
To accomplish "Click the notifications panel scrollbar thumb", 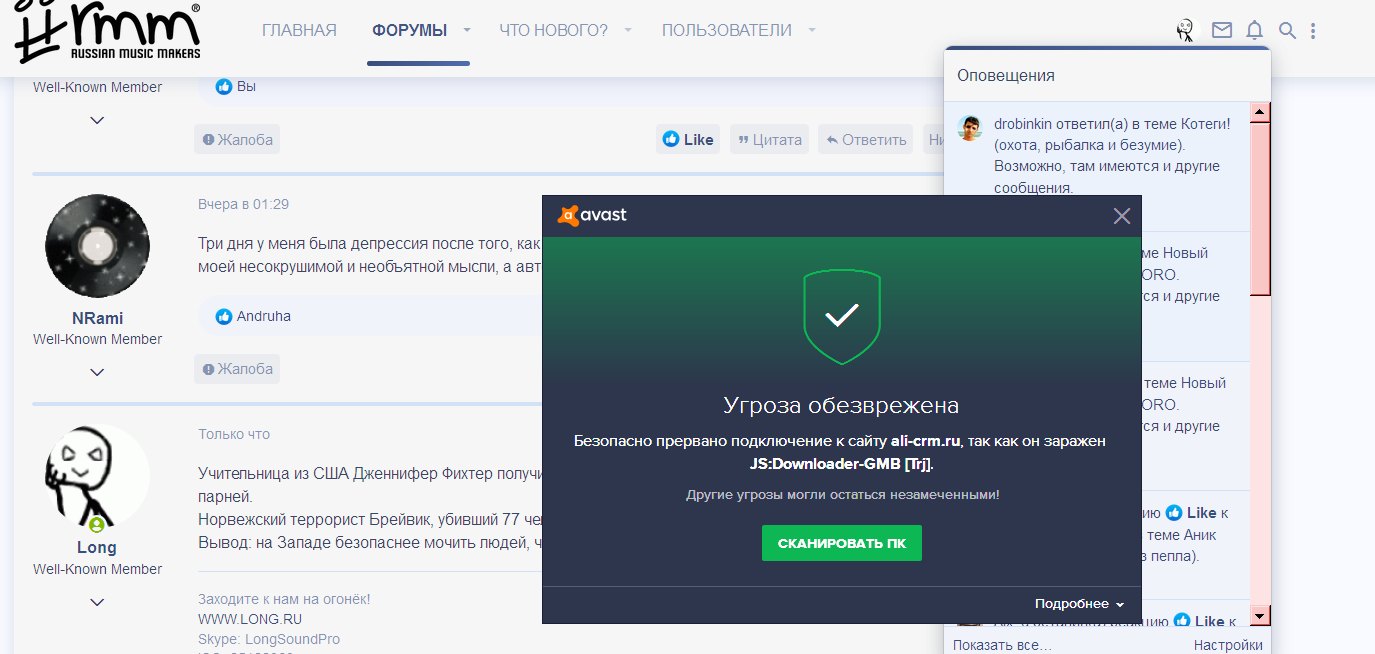I will click(x=1260, y=208).
